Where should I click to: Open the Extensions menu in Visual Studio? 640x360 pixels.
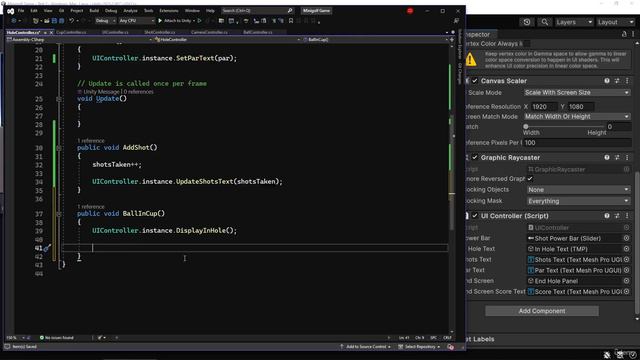click(169, 11)
